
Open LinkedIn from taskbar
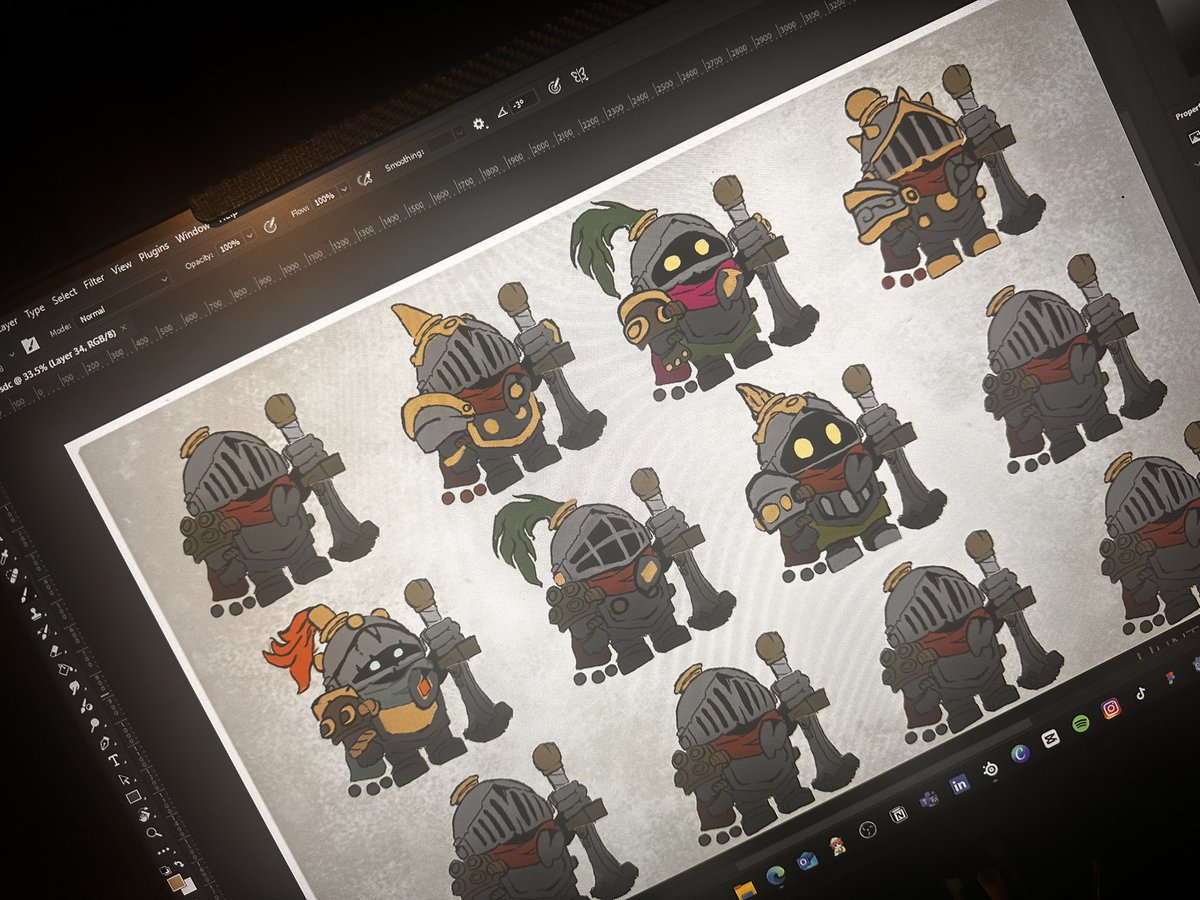pyautogui.click(x=960, y=784)
